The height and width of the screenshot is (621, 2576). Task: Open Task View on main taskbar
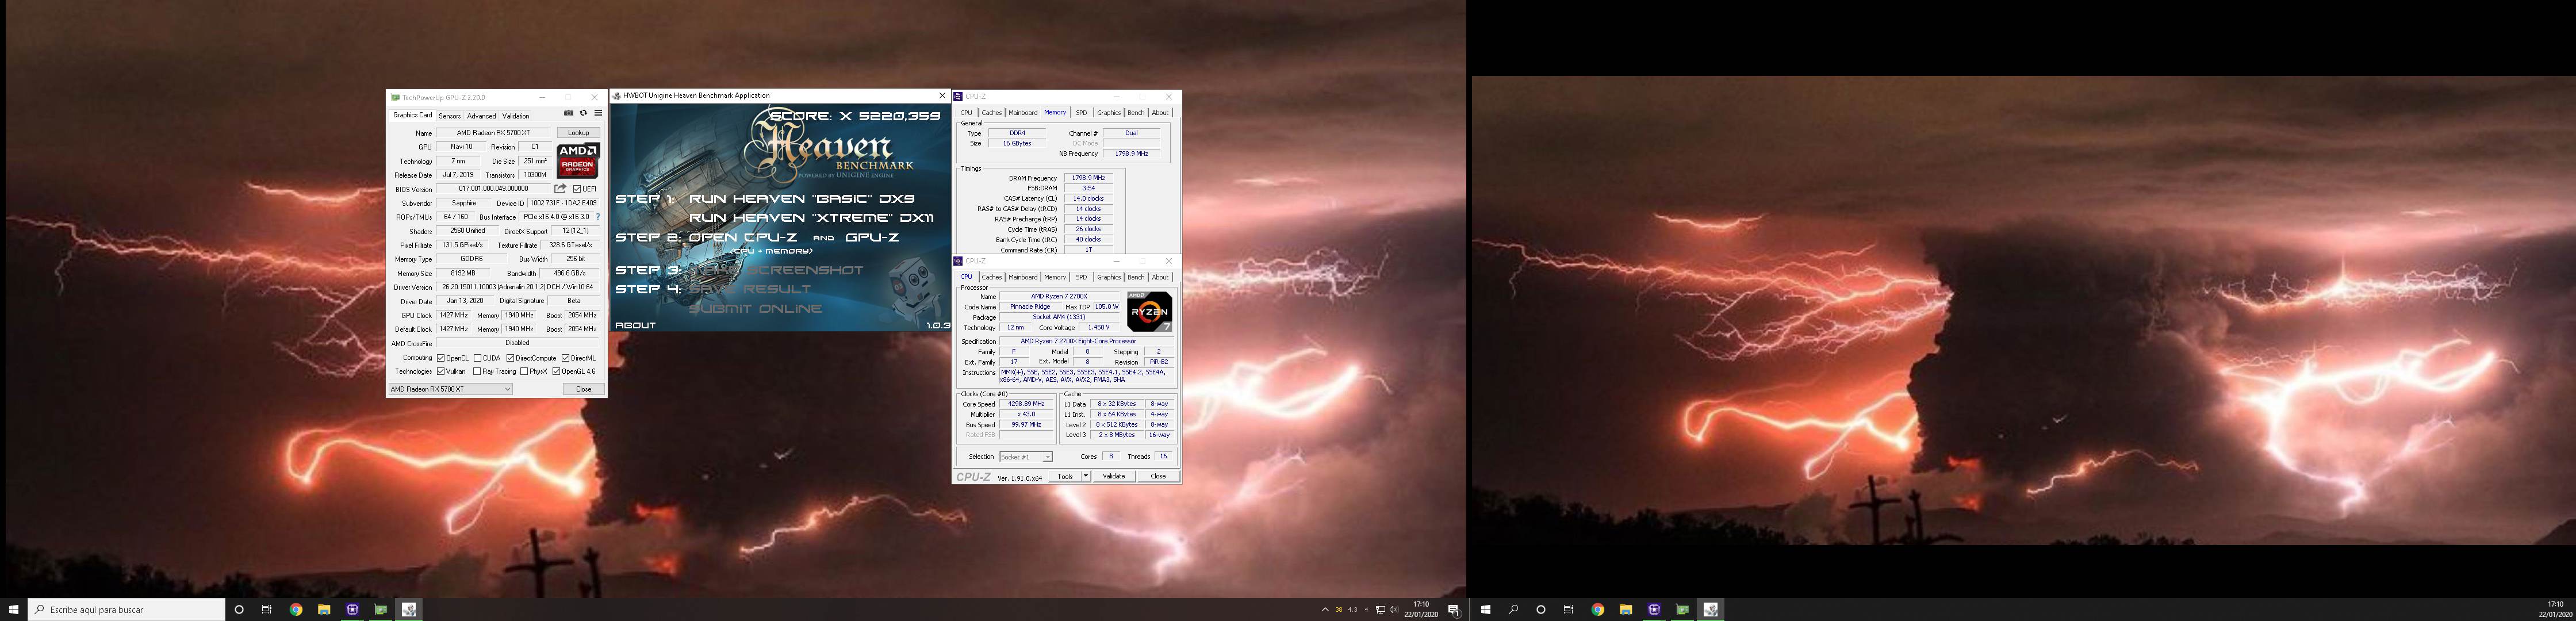coord(267,609)
